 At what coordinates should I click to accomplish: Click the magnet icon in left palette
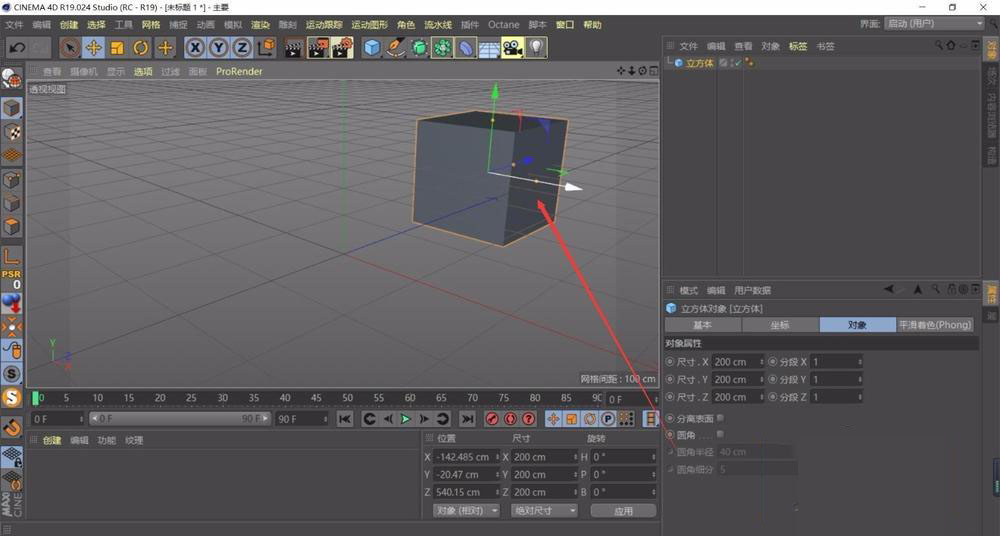point(11,427)
